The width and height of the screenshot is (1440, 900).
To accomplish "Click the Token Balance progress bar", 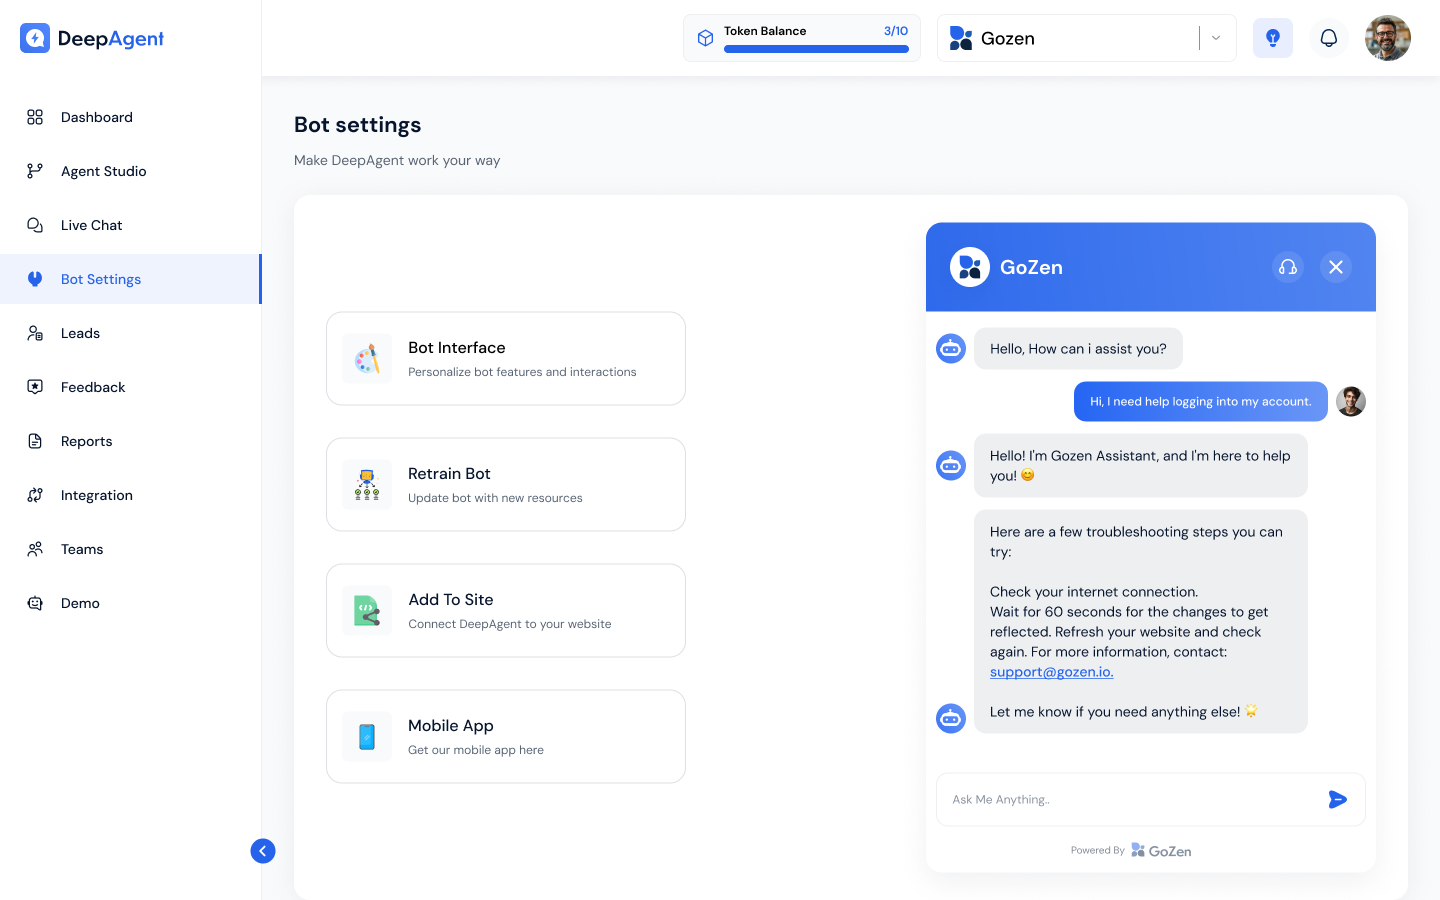I will click(816, 49).
